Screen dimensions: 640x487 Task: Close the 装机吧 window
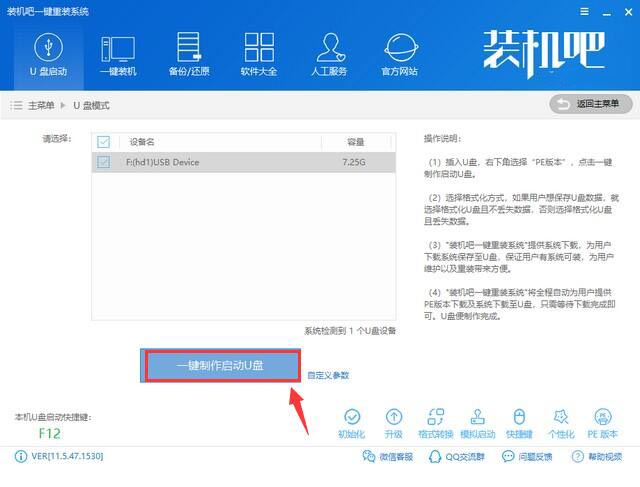[x=629, y=12]
